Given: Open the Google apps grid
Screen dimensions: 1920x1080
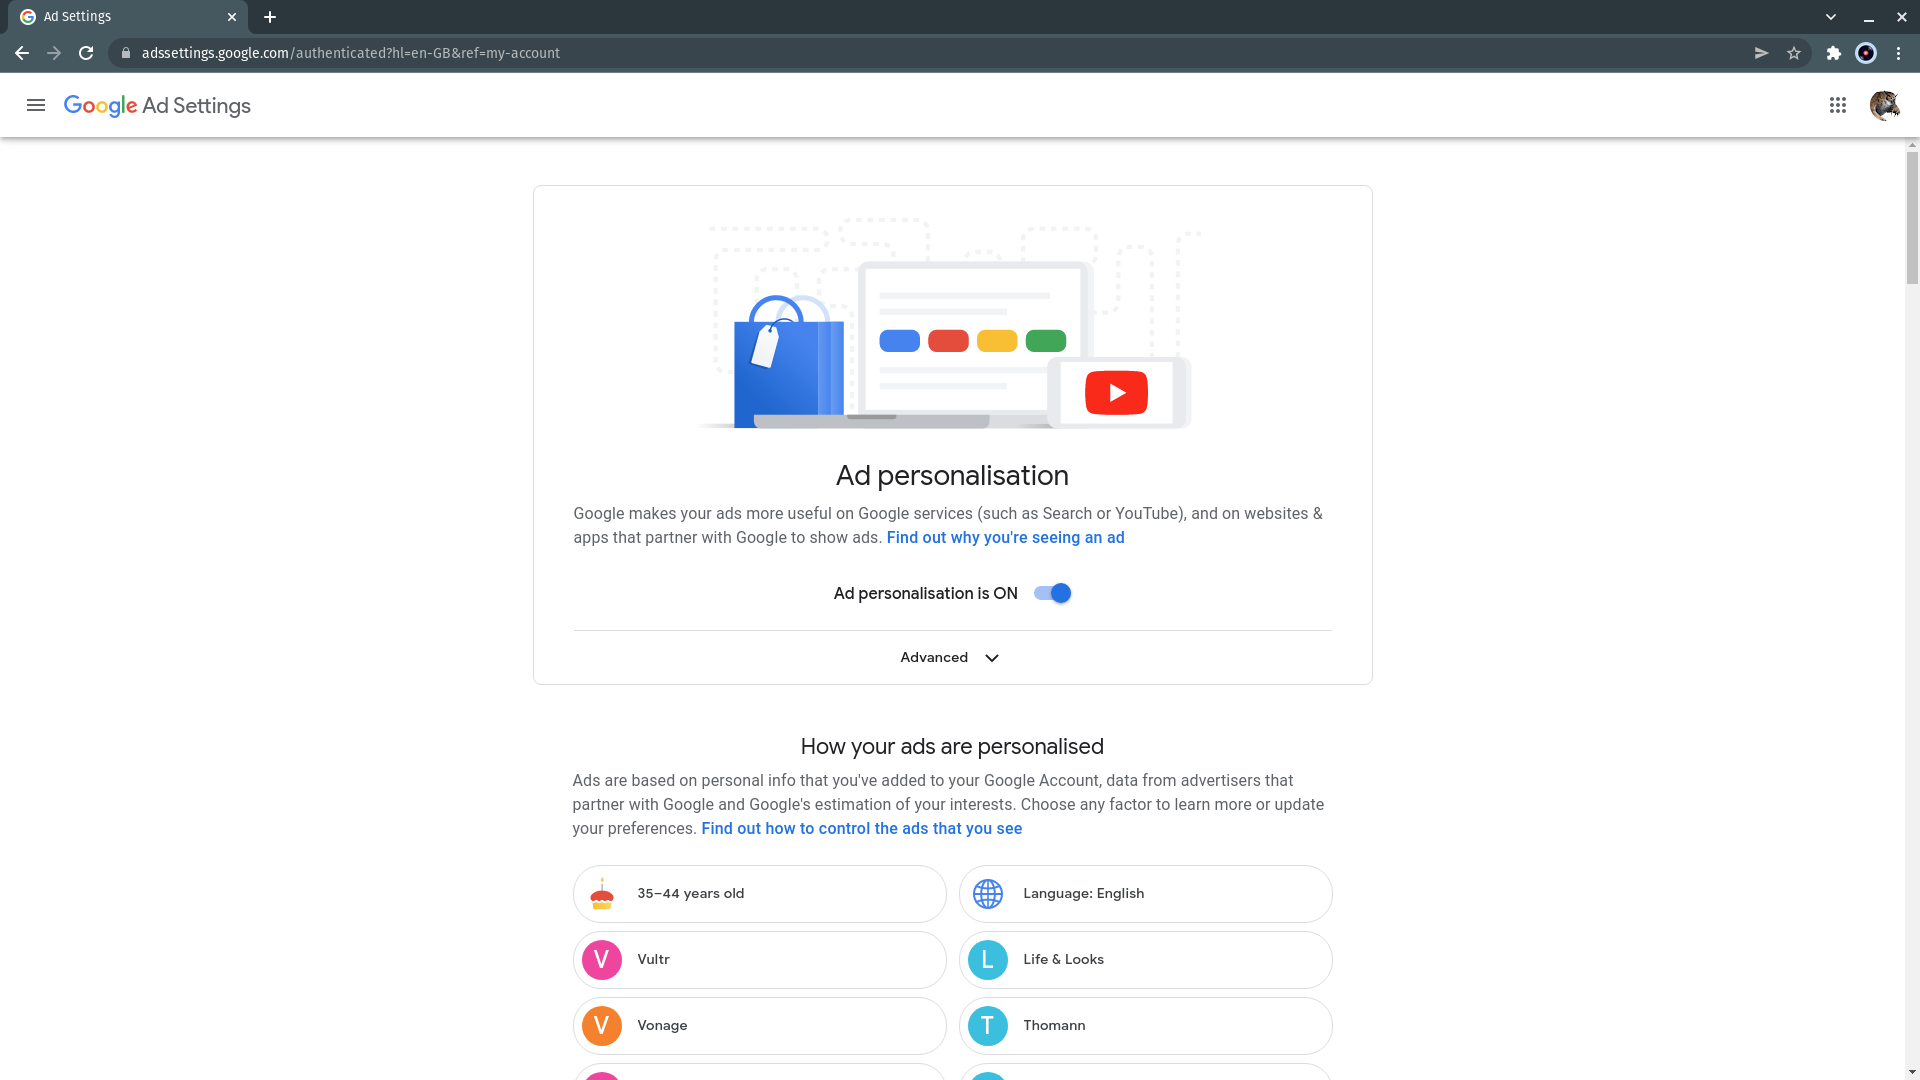Looking at the screenshot, I should tap(1837, 105).
